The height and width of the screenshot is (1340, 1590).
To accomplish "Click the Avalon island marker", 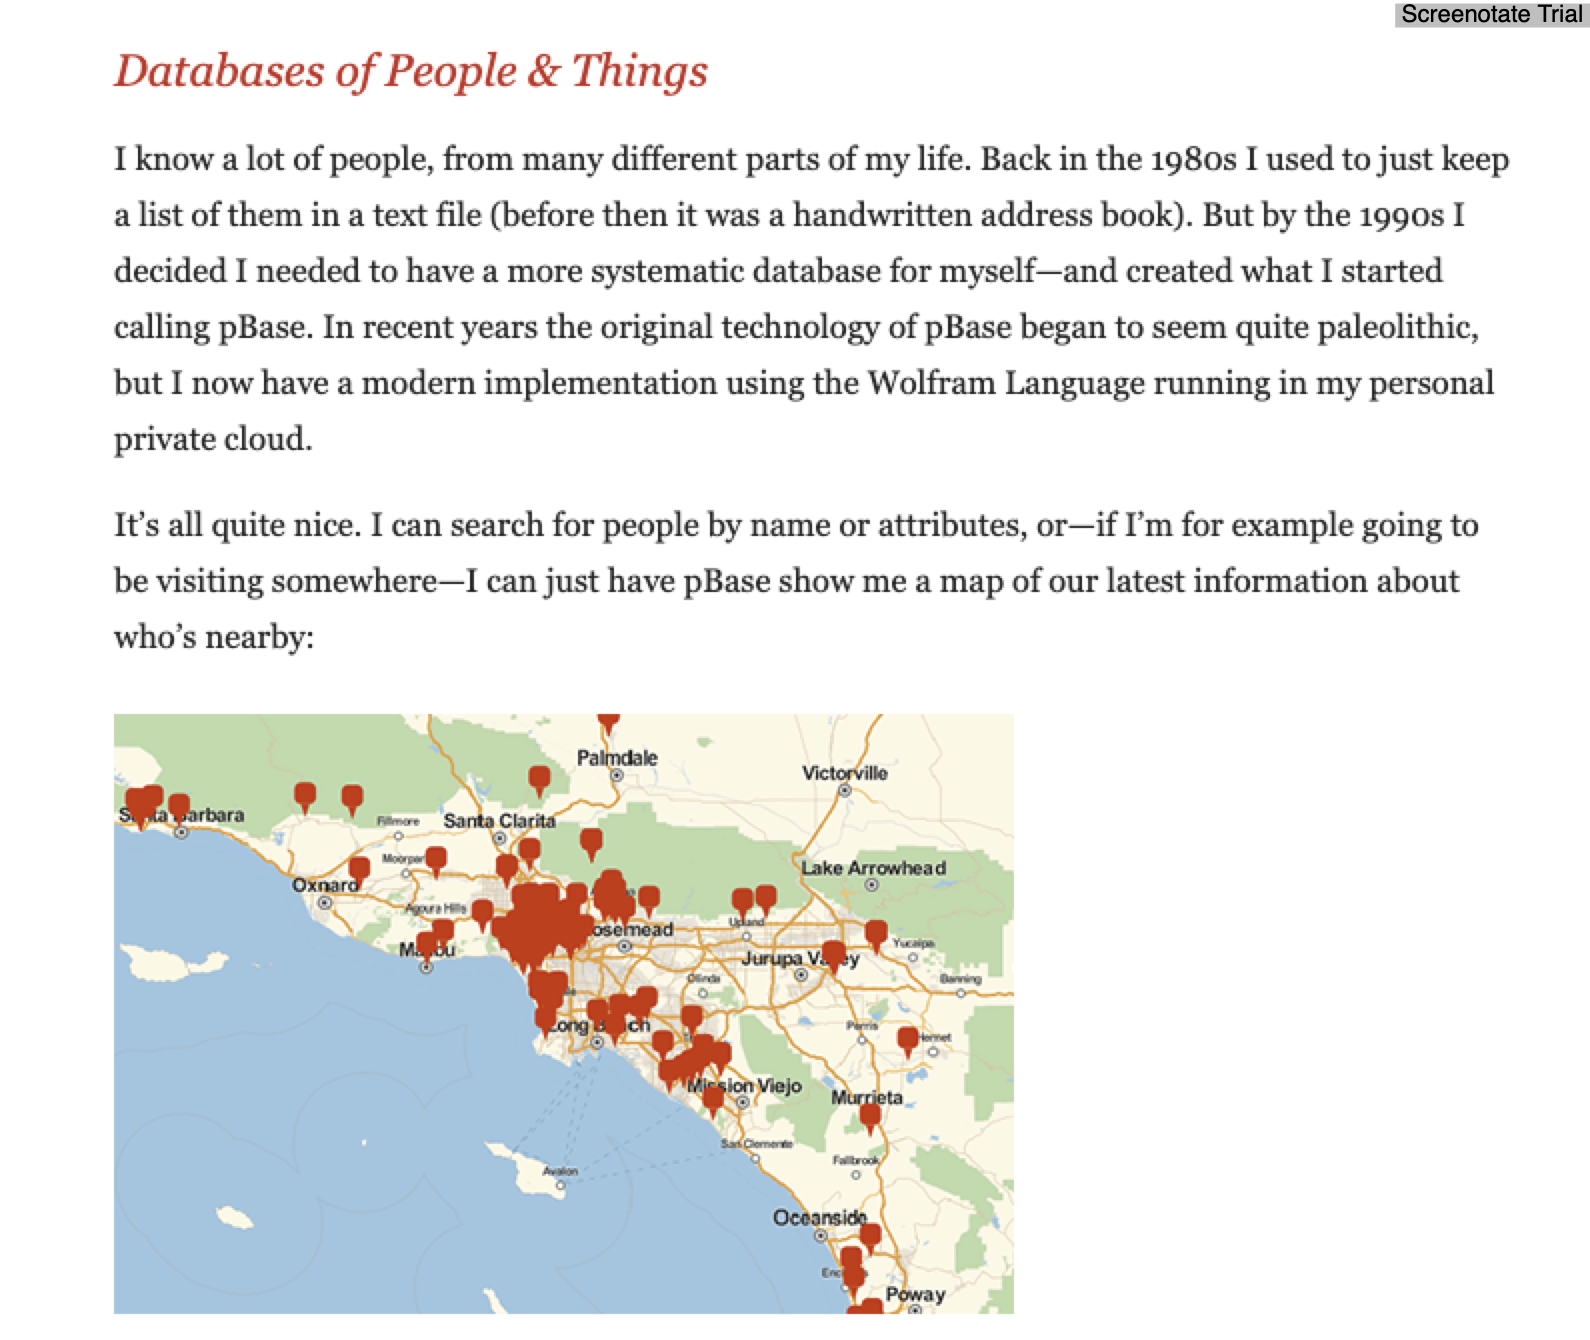I will [560, 1185].
